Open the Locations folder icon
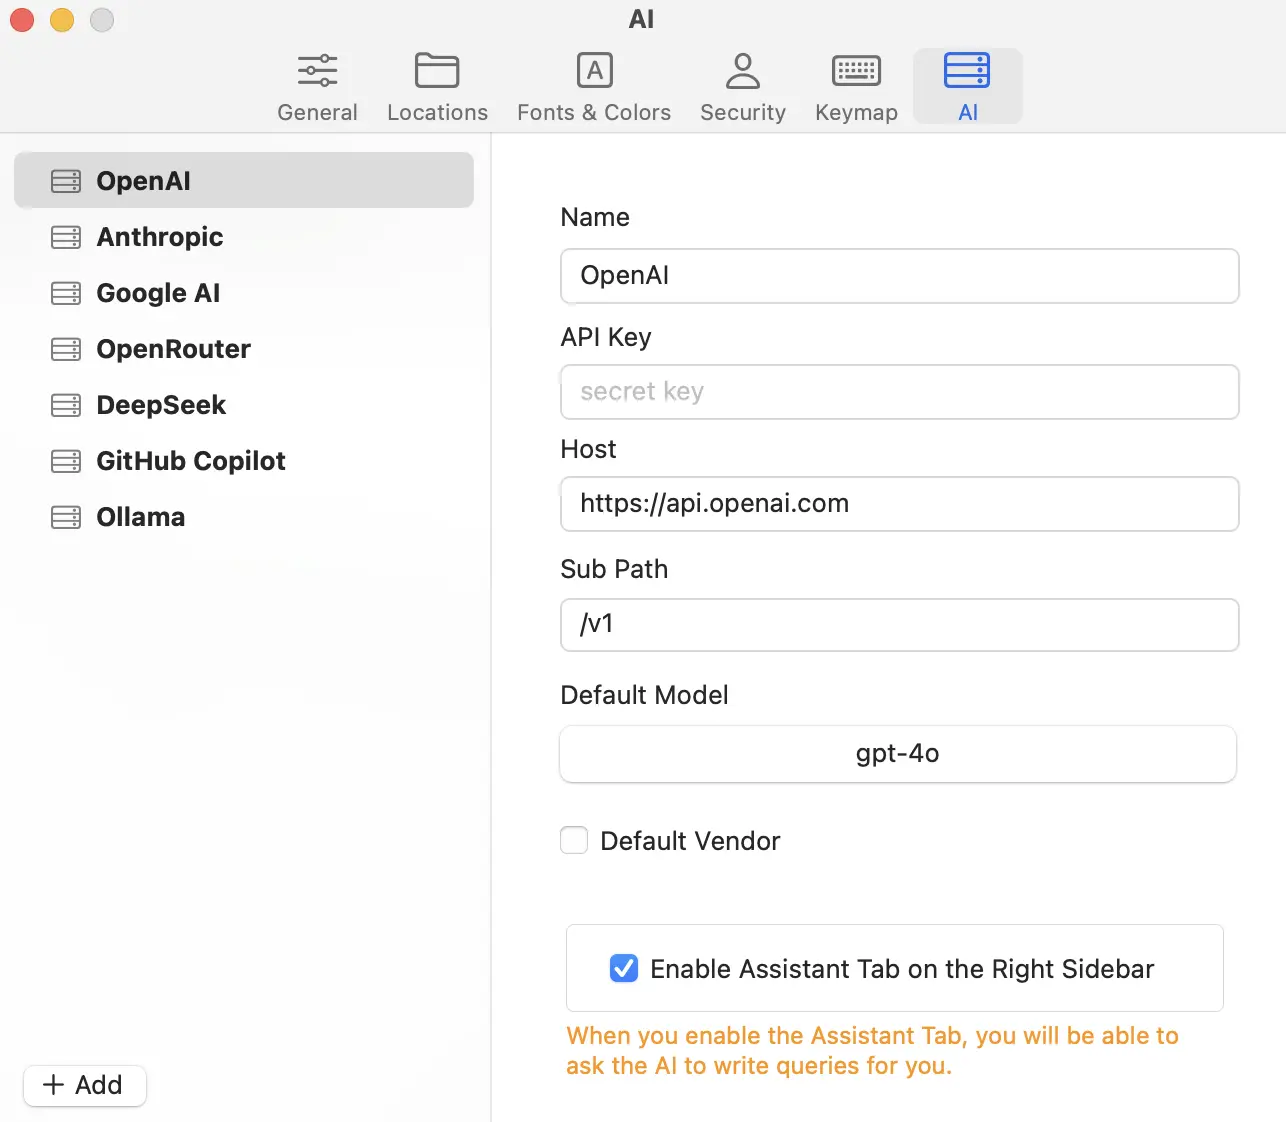 [437, 71]
